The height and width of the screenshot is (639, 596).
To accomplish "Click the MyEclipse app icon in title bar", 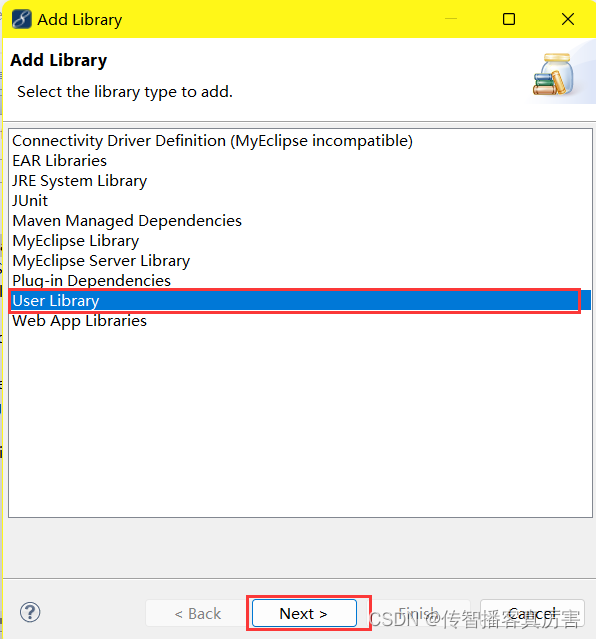I will click(22, 19).
